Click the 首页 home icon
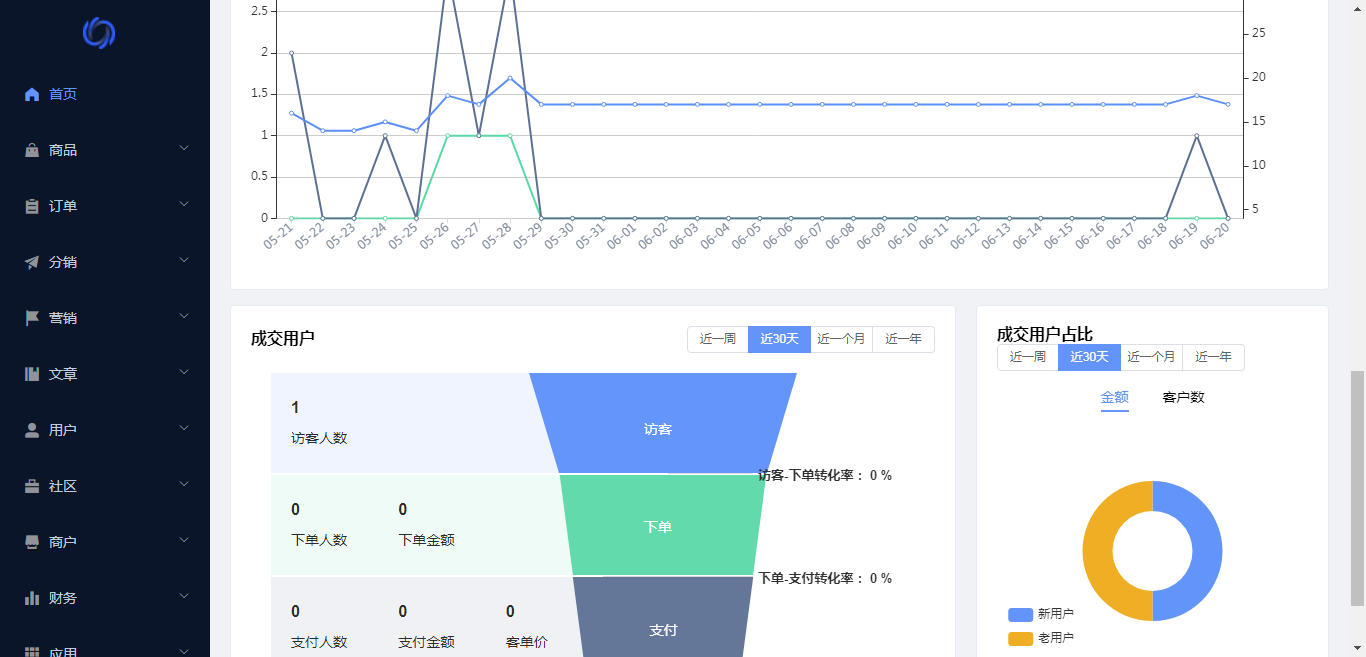 point(32,94)
